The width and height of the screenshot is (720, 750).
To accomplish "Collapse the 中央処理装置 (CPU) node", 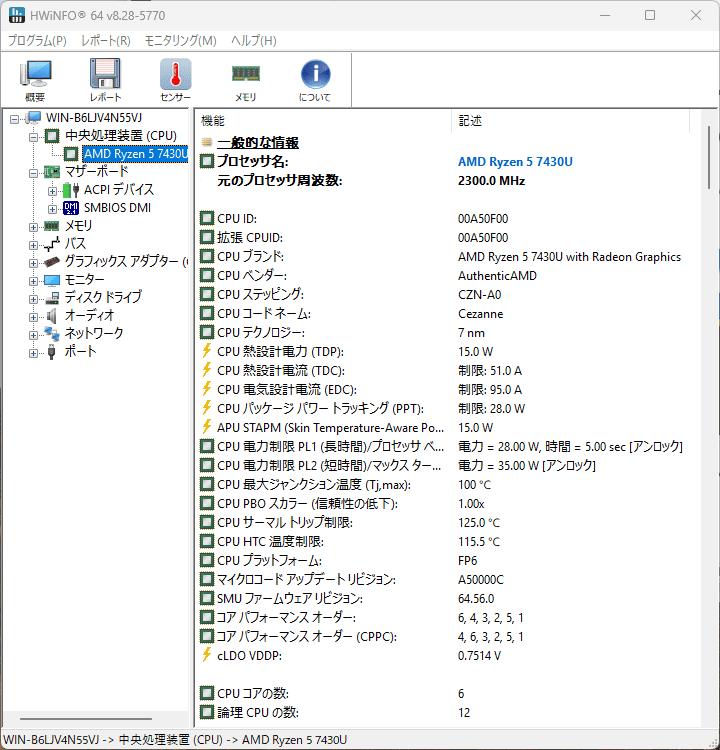I will (x=34, y=136).
